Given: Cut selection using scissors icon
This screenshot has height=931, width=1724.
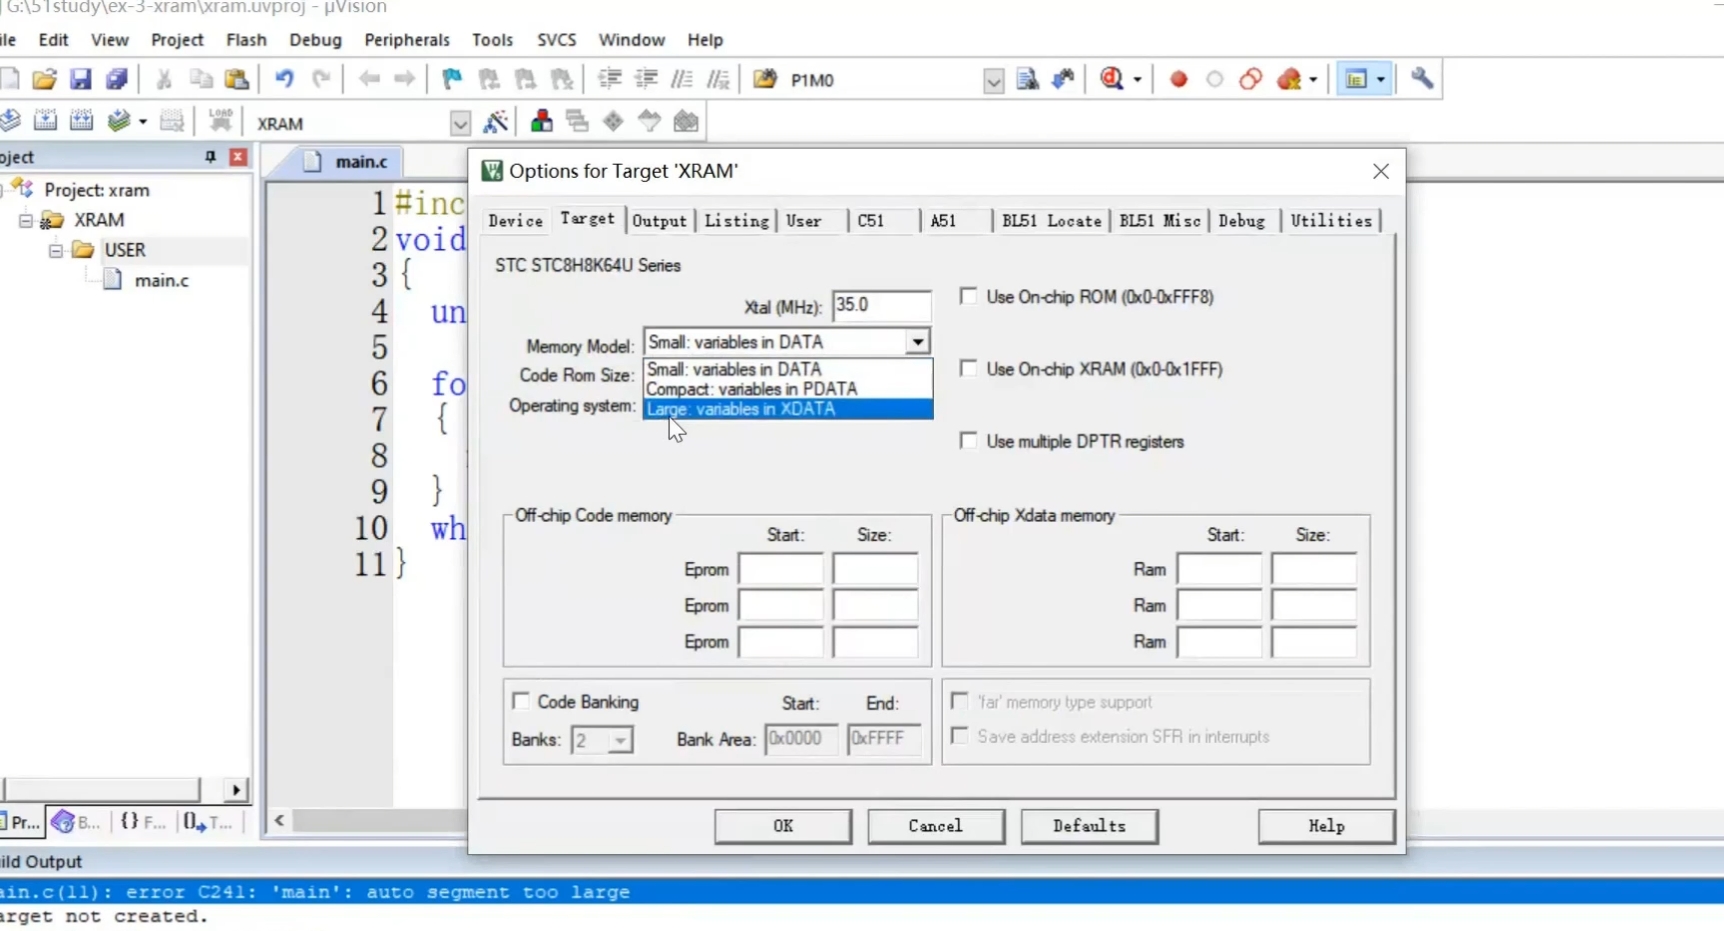Looking at the screenshot, I should (164, 79).
